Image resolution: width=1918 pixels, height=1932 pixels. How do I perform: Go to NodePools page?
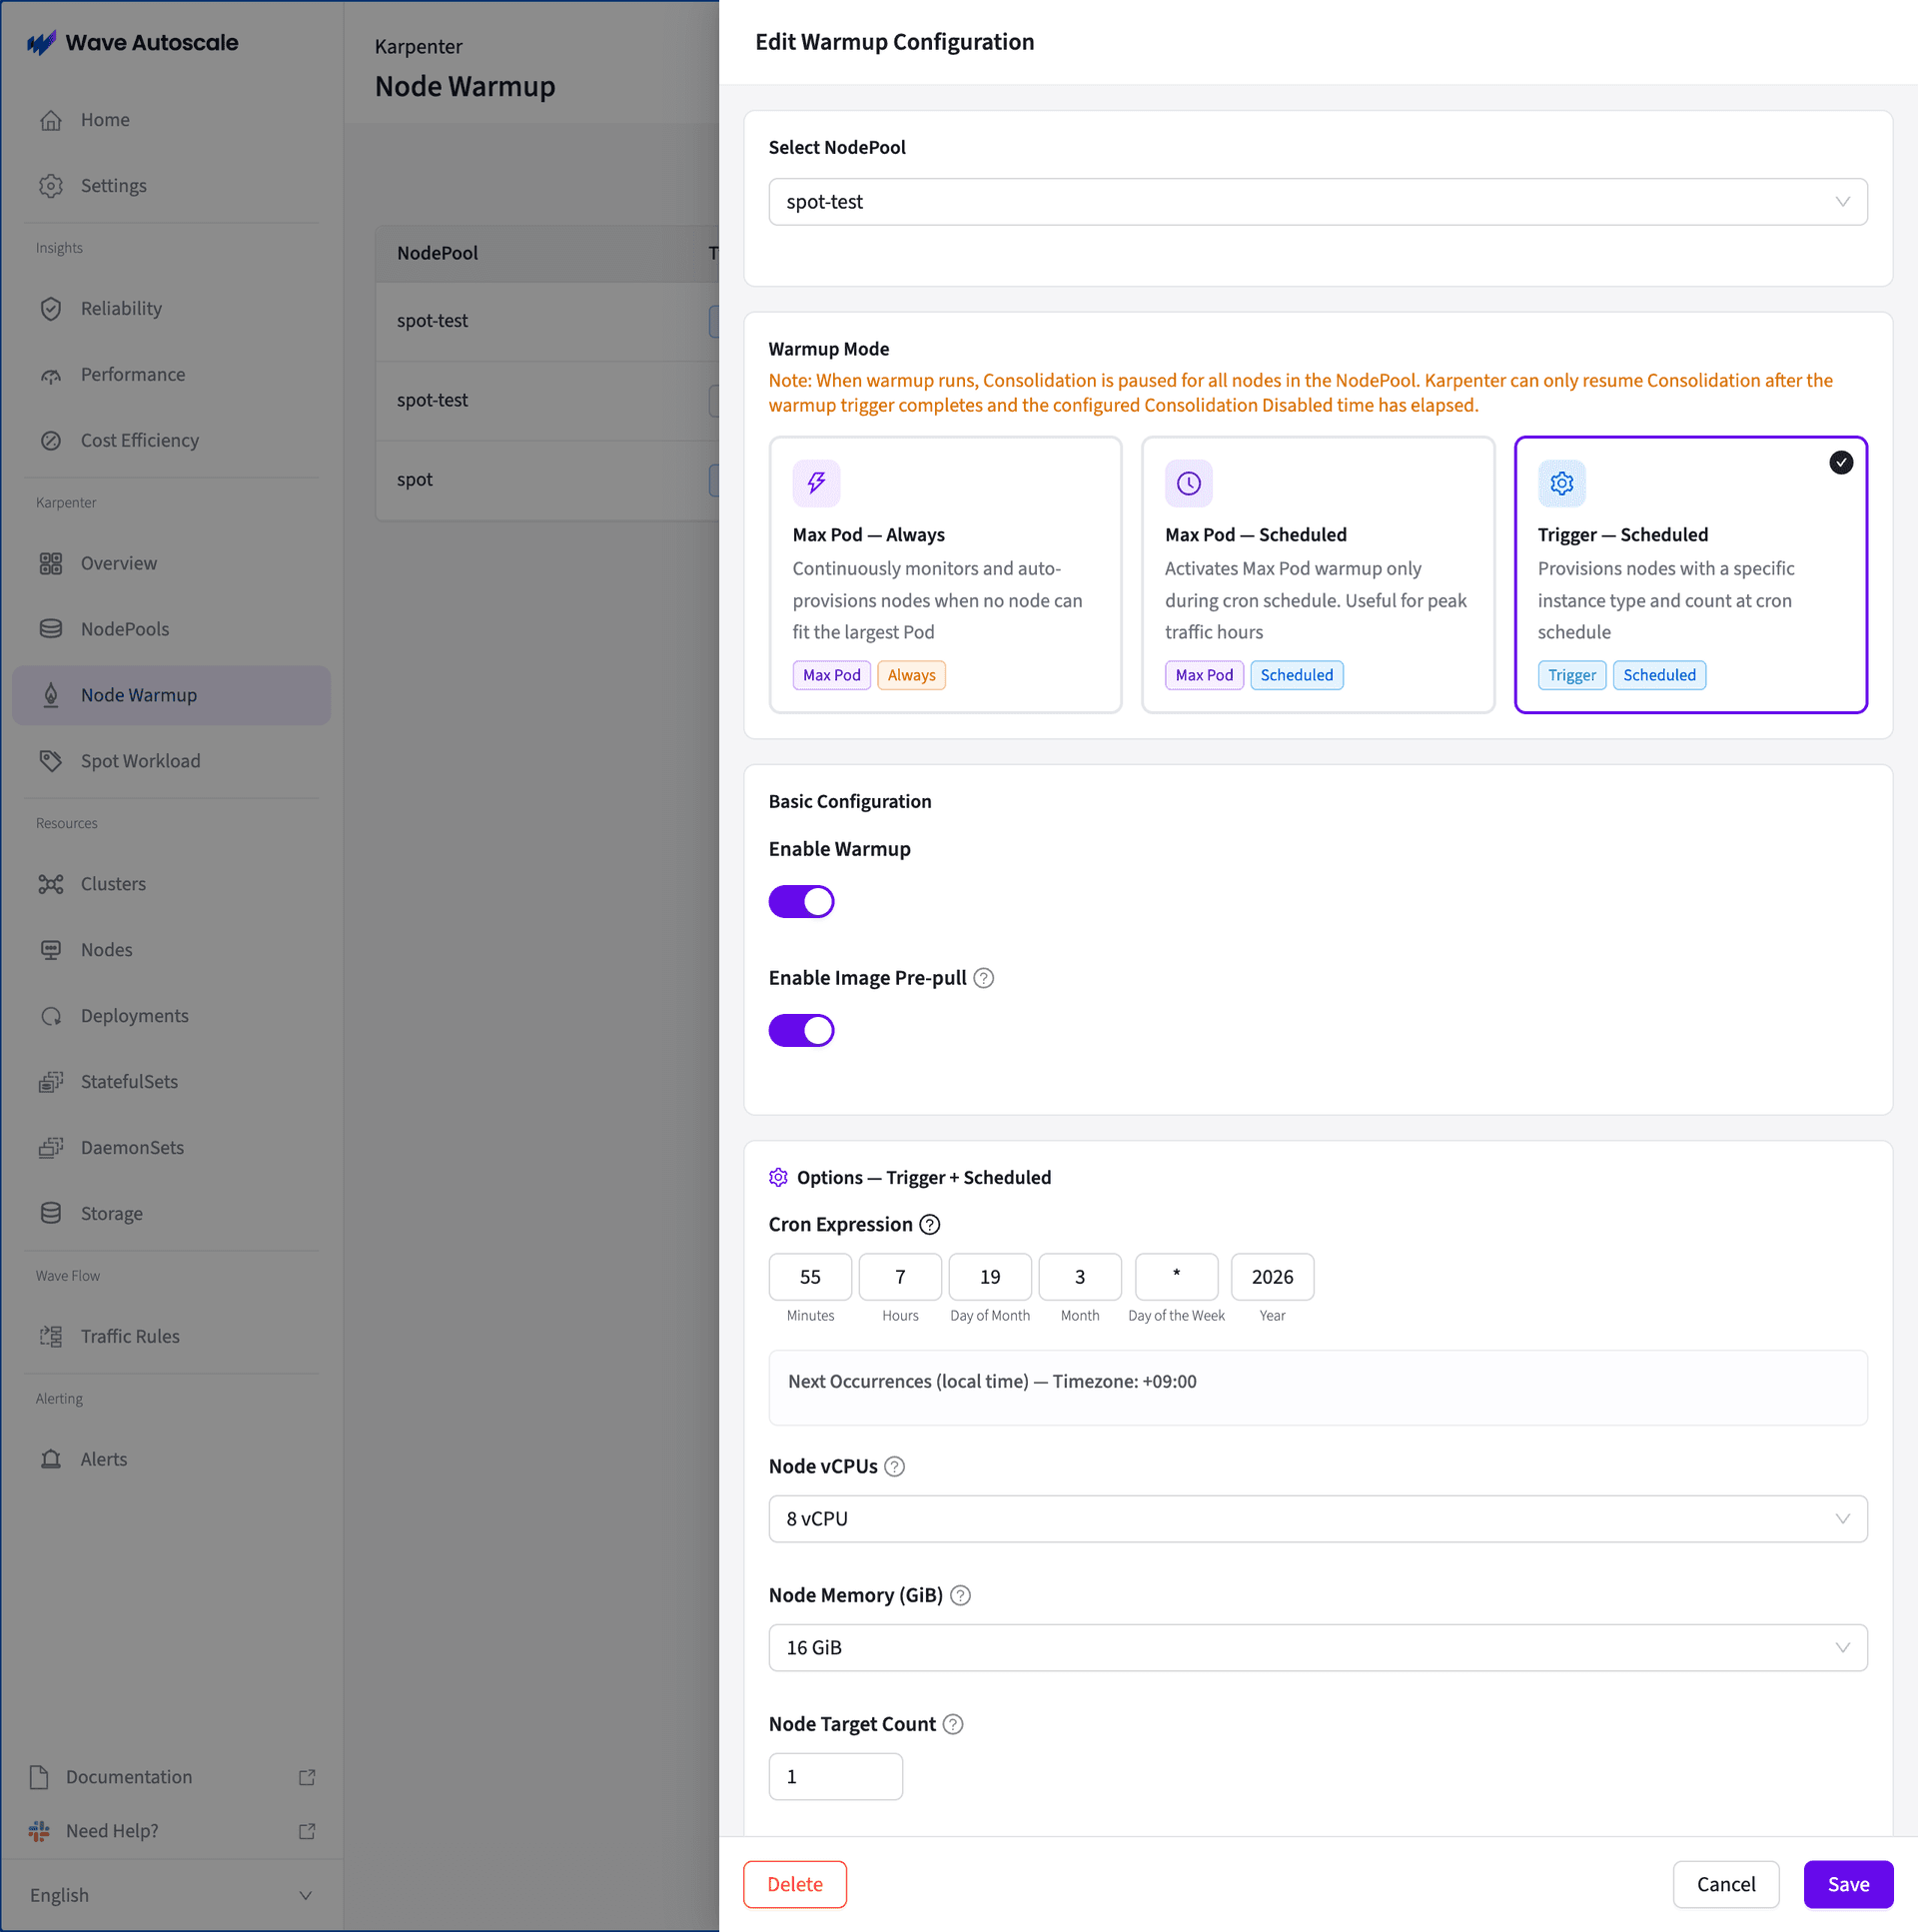[171, 630]
